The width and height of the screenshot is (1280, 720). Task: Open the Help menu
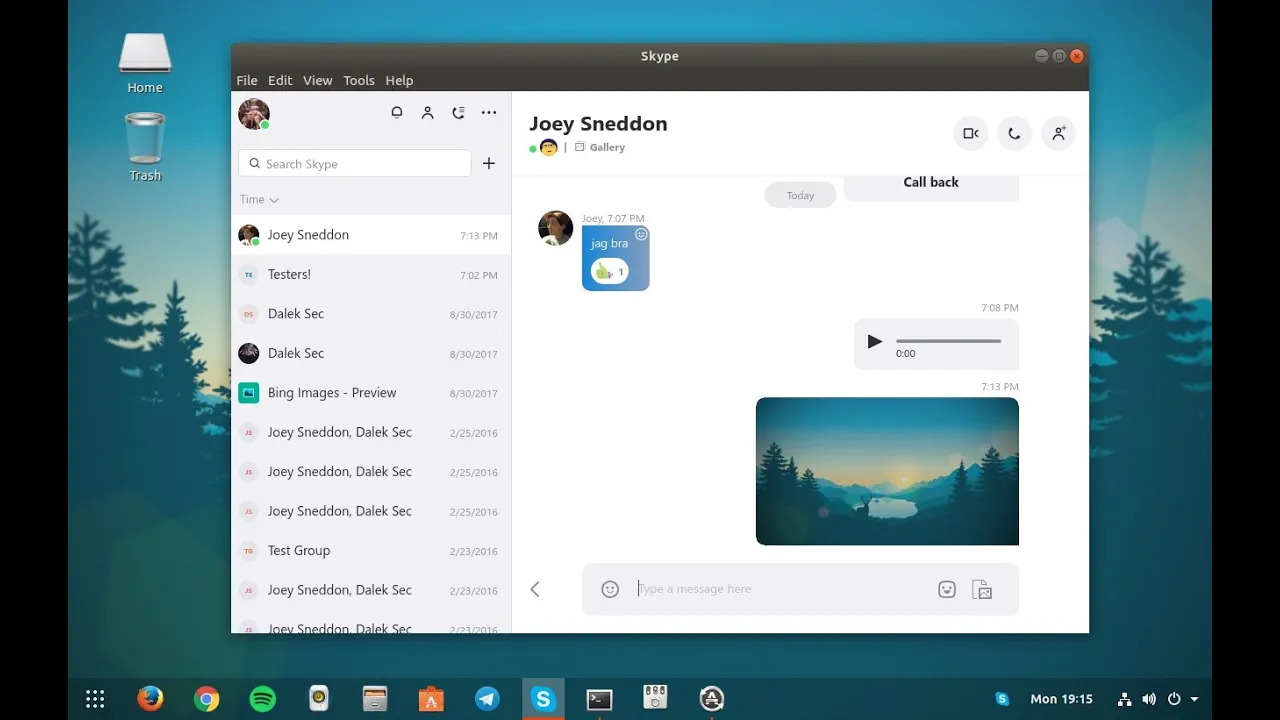(x=399, y=80)
